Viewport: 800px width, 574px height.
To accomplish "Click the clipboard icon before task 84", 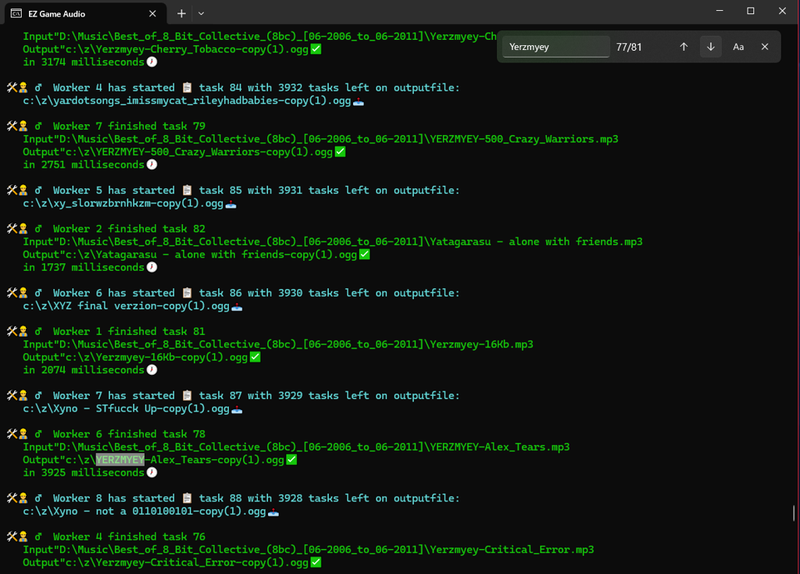I will coord(187,87).
